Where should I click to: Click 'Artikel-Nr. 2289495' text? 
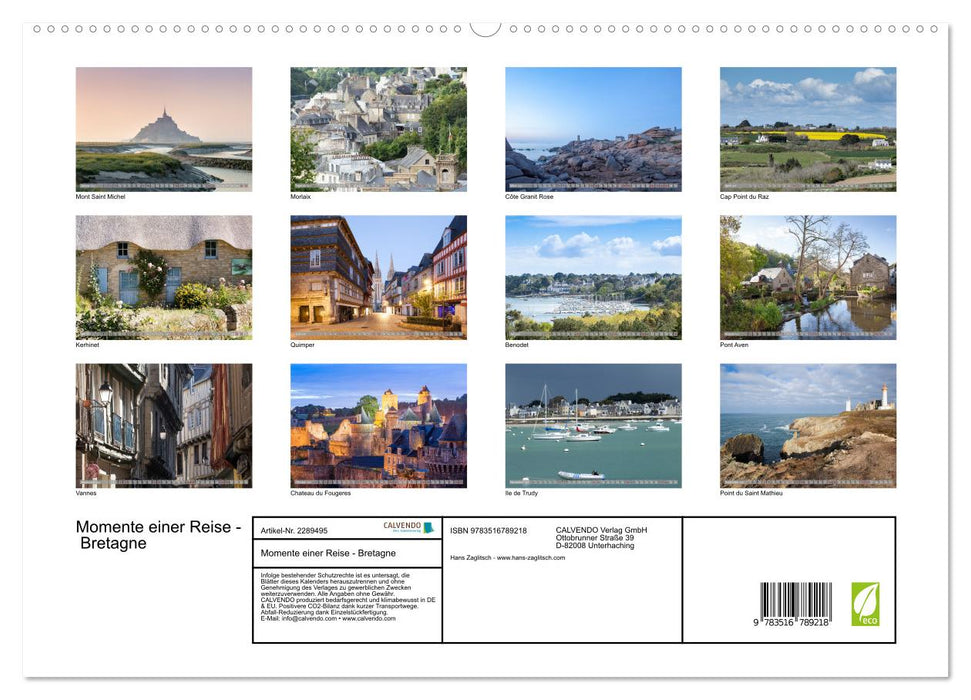coord(294,531)
